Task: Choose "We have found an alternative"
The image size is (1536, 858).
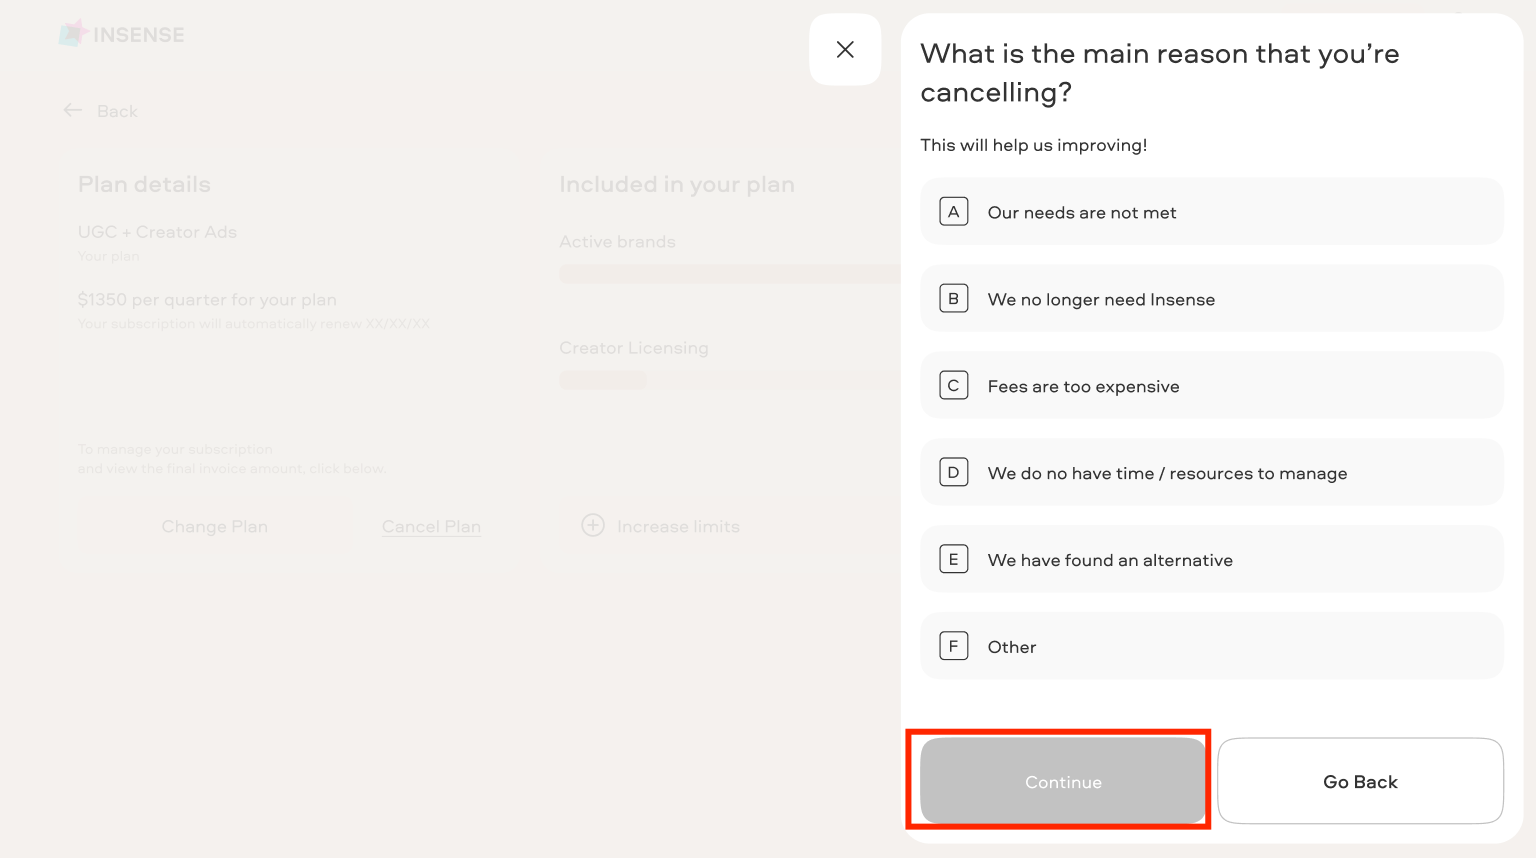Action: 1212,559
